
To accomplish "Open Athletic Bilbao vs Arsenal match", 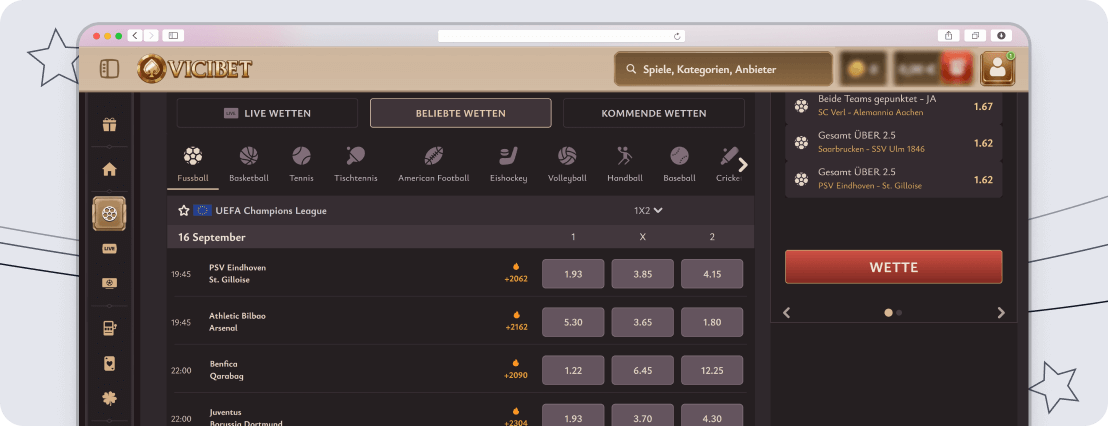I will point(237,321).
